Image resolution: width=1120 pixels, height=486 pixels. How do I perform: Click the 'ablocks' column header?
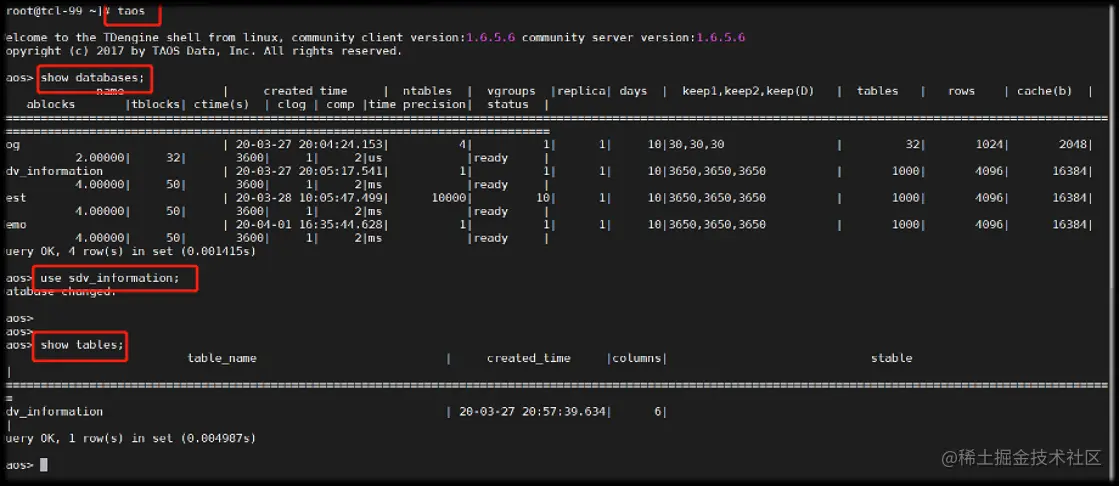pyautogui.click(x=51, y=104)
